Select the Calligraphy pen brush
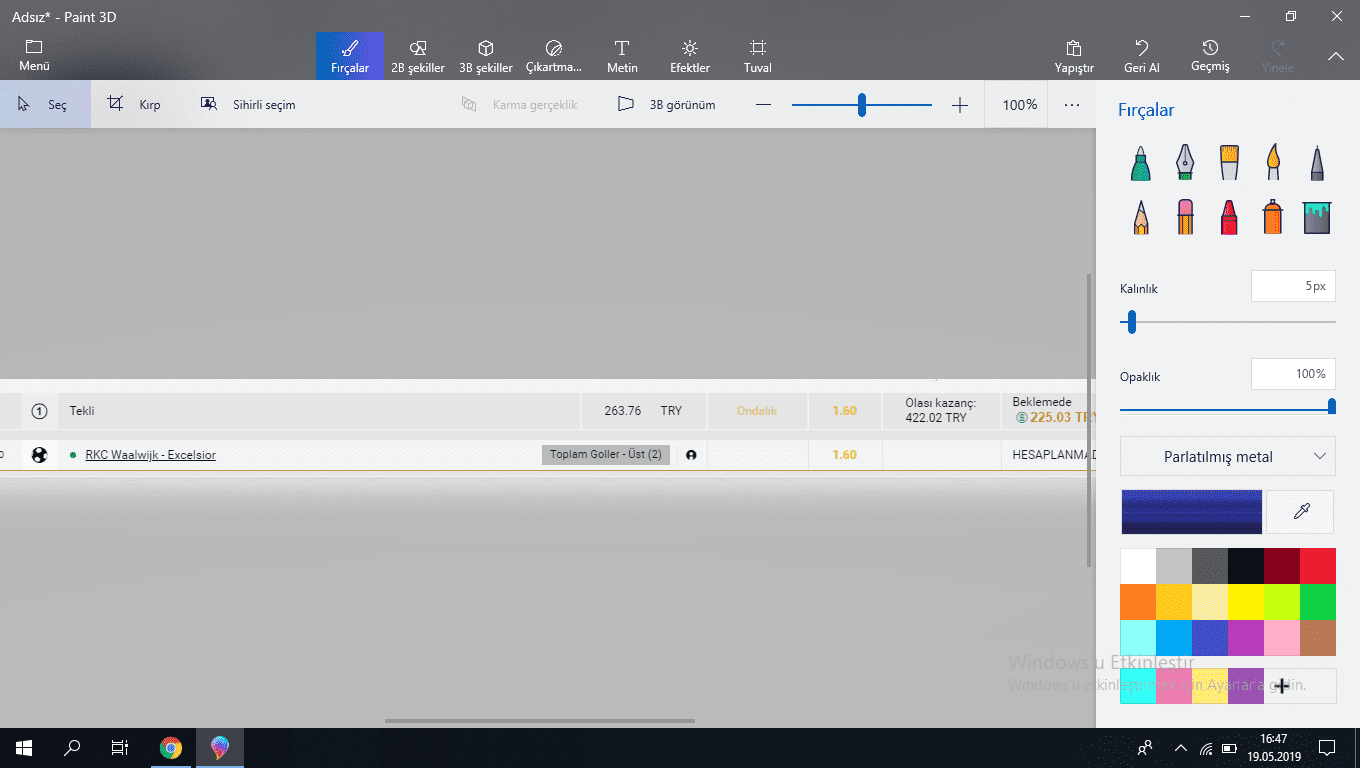 (1185, 162)
